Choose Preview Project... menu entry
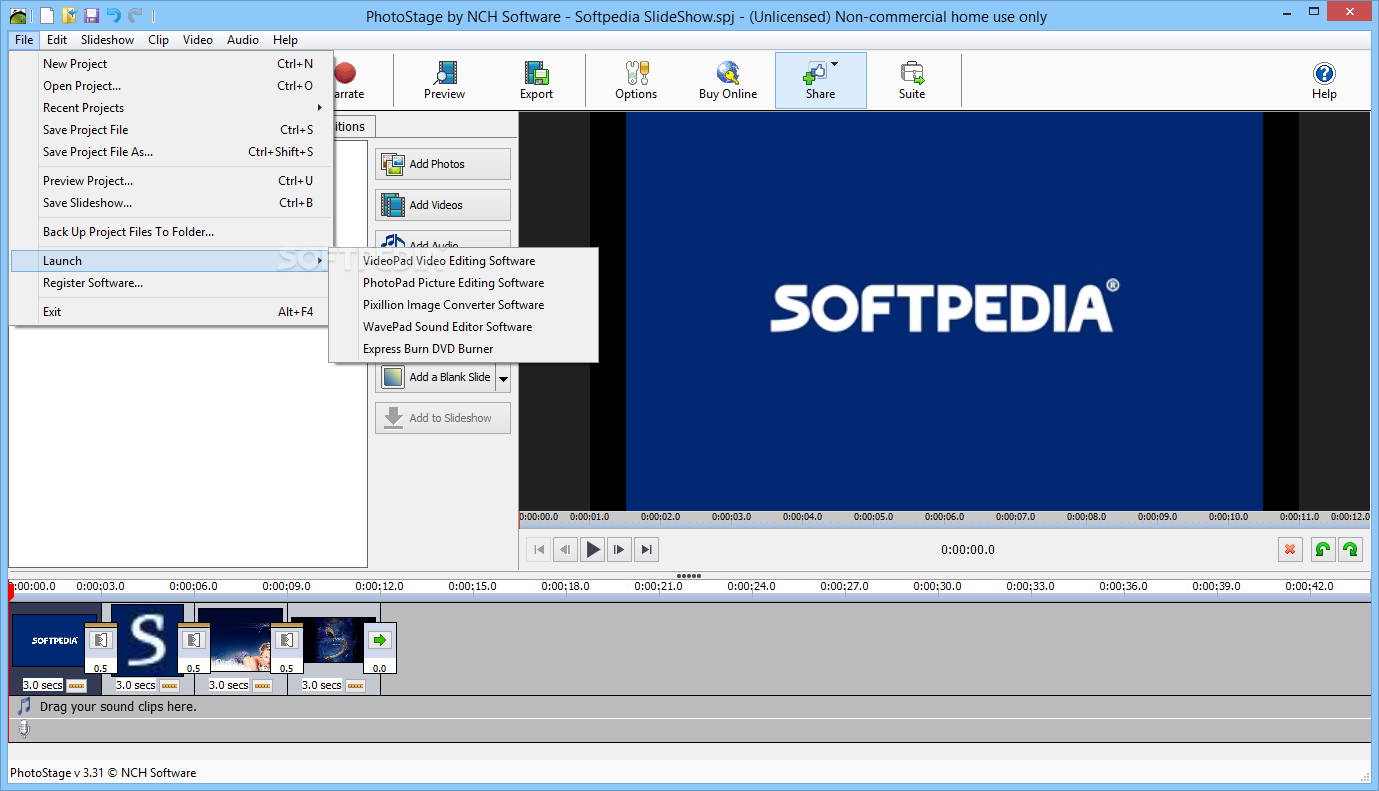Image resolution: width=1379 pixels, height=791 pixels. click(x=172, y=181)
